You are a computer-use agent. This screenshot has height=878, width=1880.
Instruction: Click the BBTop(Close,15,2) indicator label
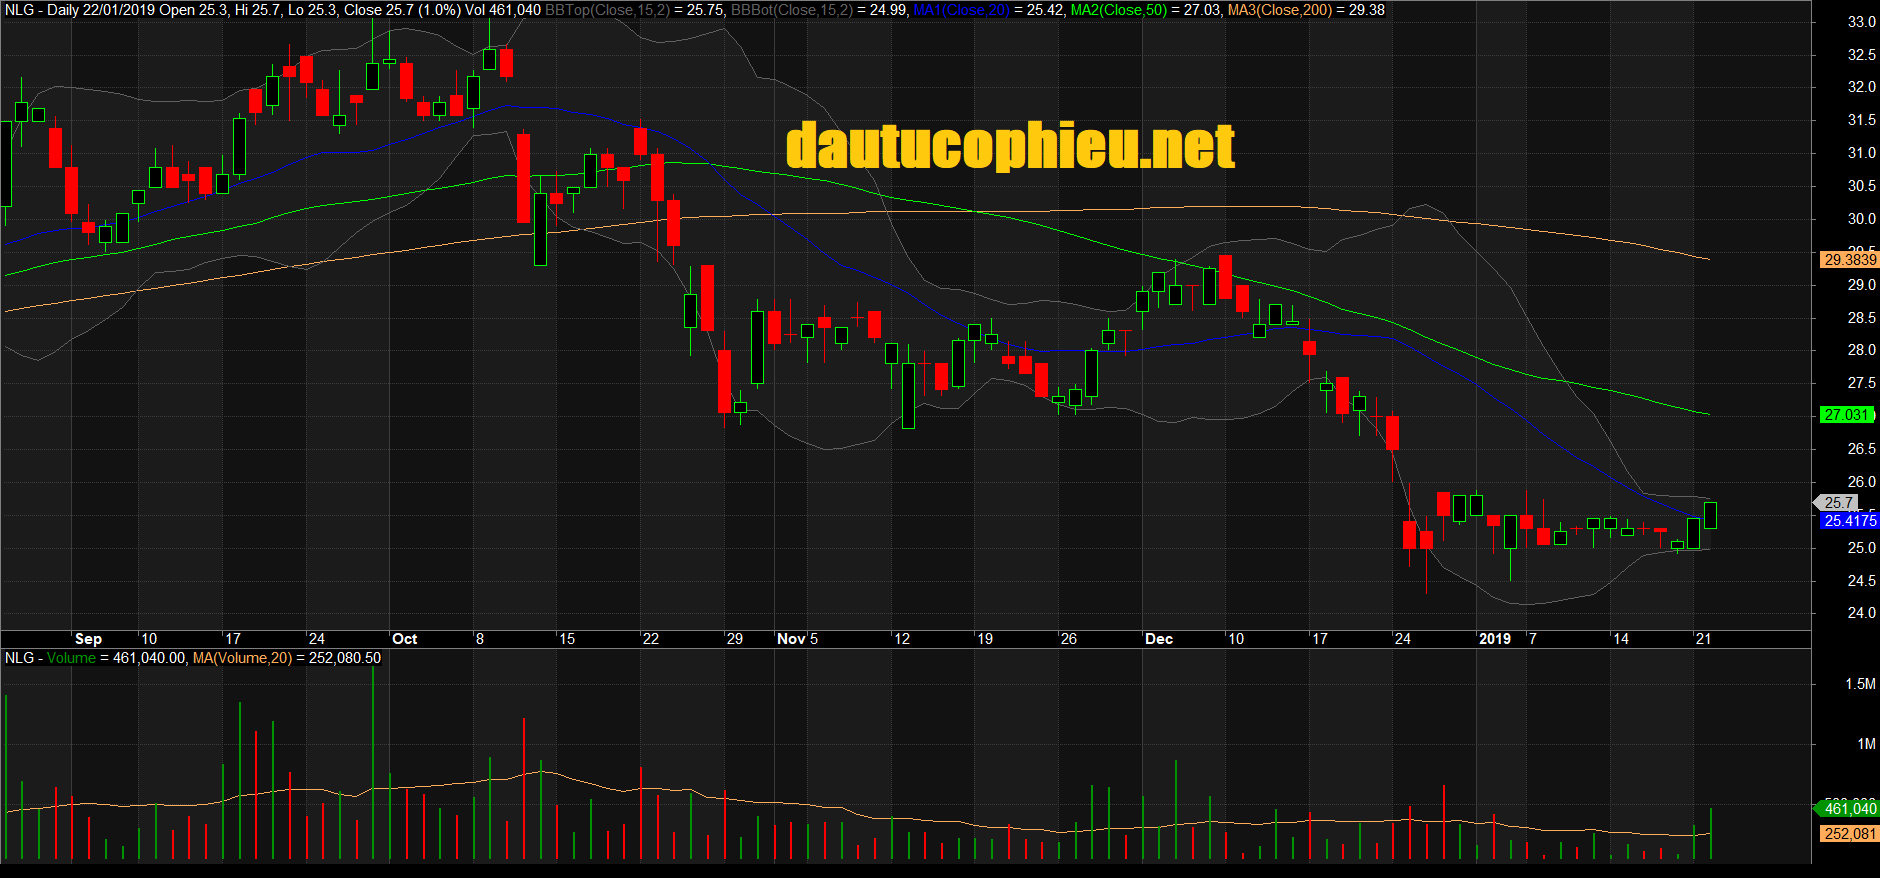607,10
